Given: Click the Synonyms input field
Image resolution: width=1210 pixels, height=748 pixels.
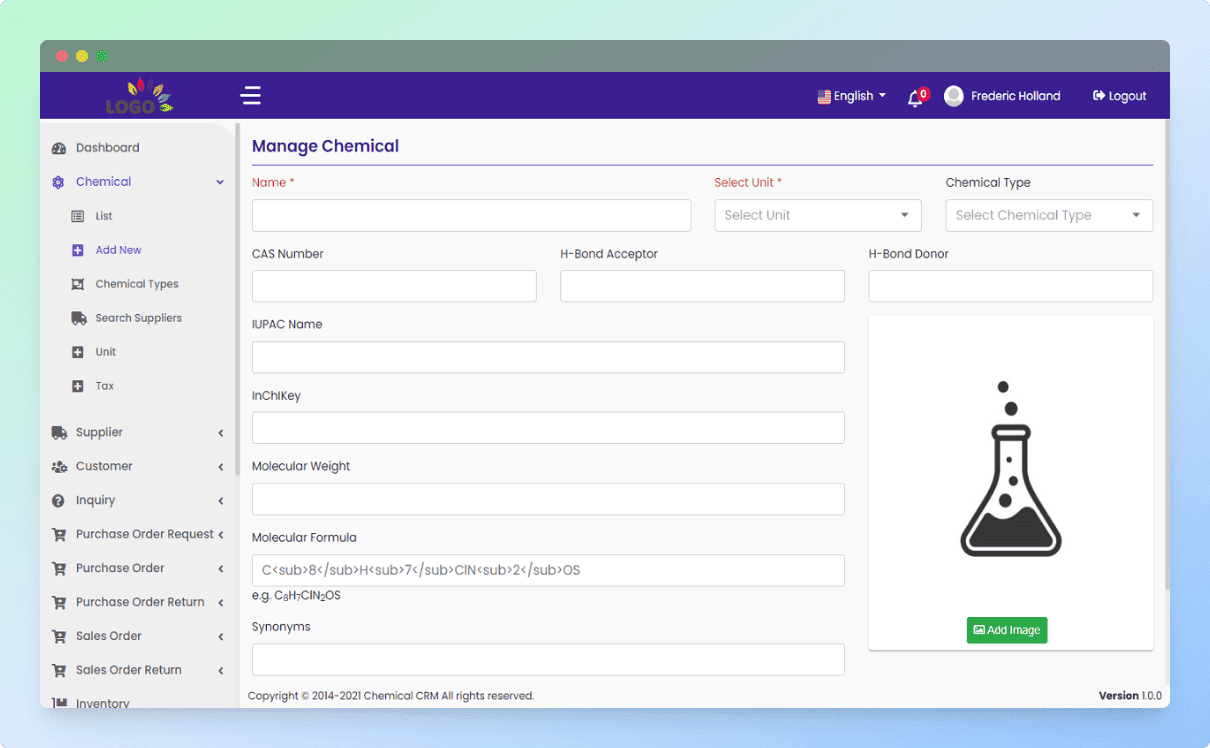Looking at the screenshot, I should pyautogui.click(x=548, y=659).
